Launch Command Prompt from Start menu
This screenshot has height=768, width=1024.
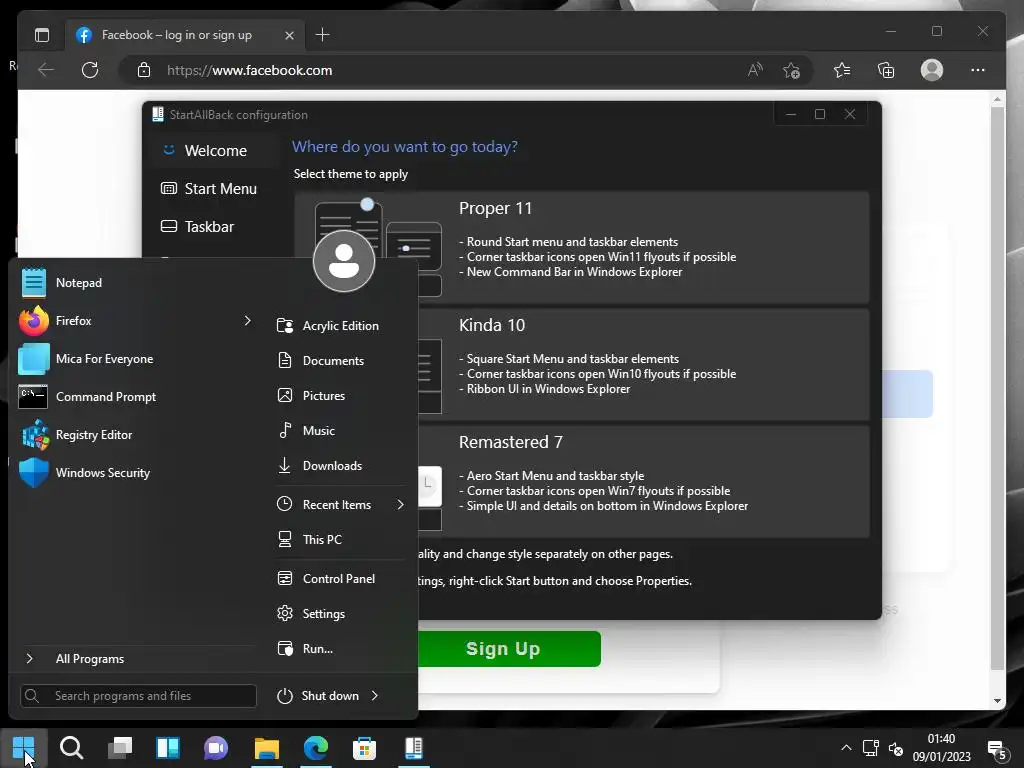pos(134,396)
